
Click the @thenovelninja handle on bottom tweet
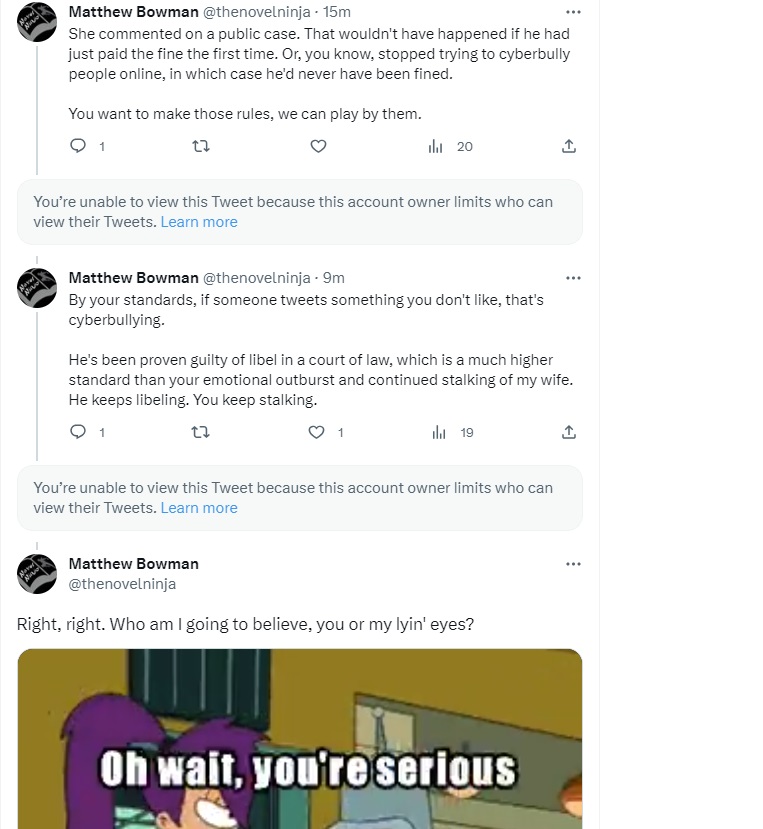click(x=122, y=583)
